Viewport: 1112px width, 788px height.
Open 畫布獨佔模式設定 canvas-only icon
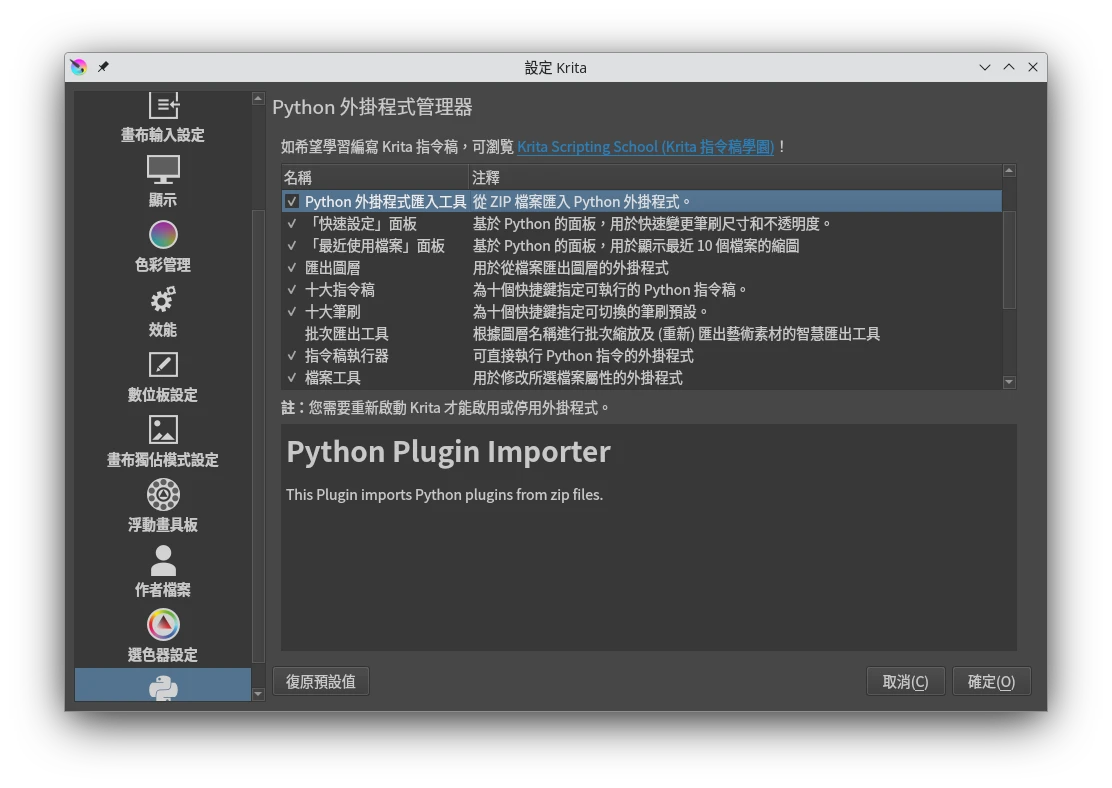click(163, 430)
